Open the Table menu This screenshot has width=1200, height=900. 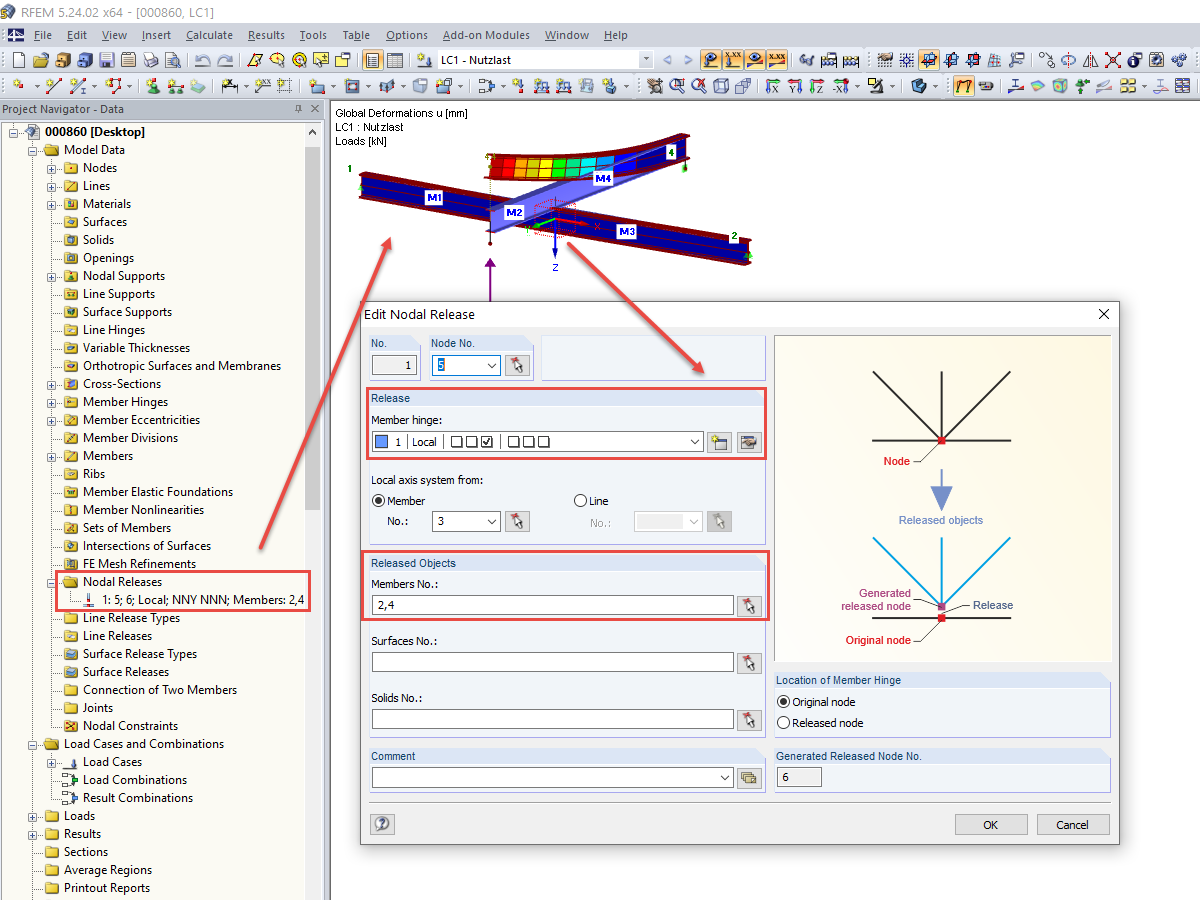pos(356,35)
